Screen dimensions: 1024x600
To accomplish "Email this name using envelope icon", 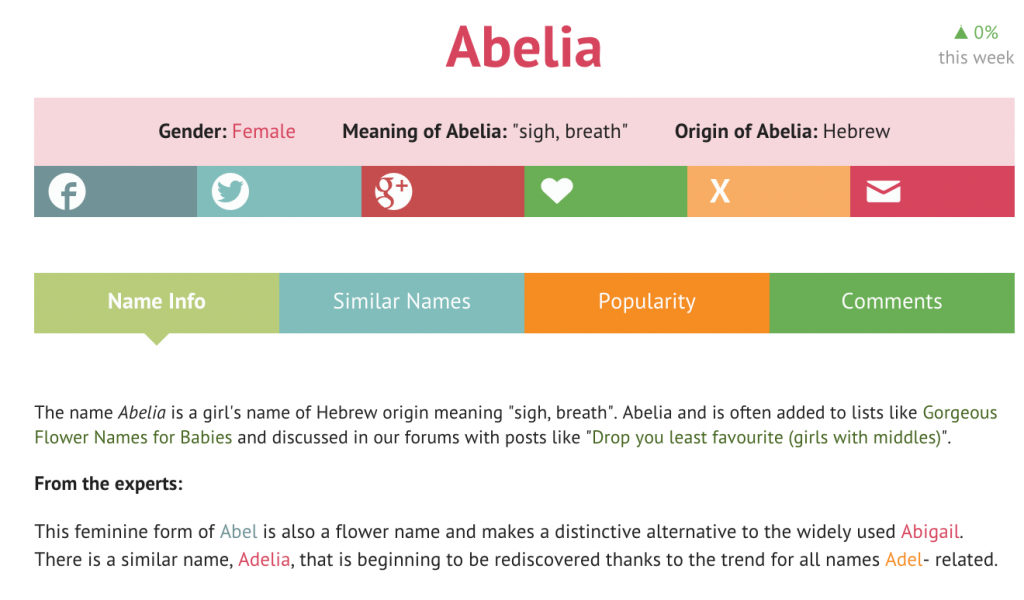I will [883, 191].
